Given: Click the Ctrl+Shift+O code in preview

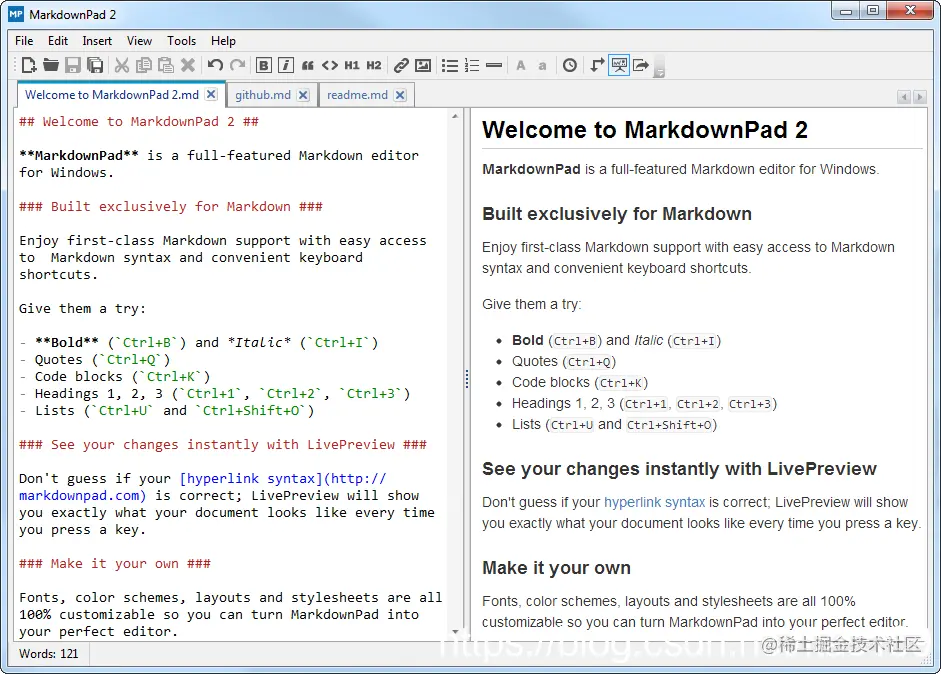Looking at the screenshot, I should click(670, 425).
